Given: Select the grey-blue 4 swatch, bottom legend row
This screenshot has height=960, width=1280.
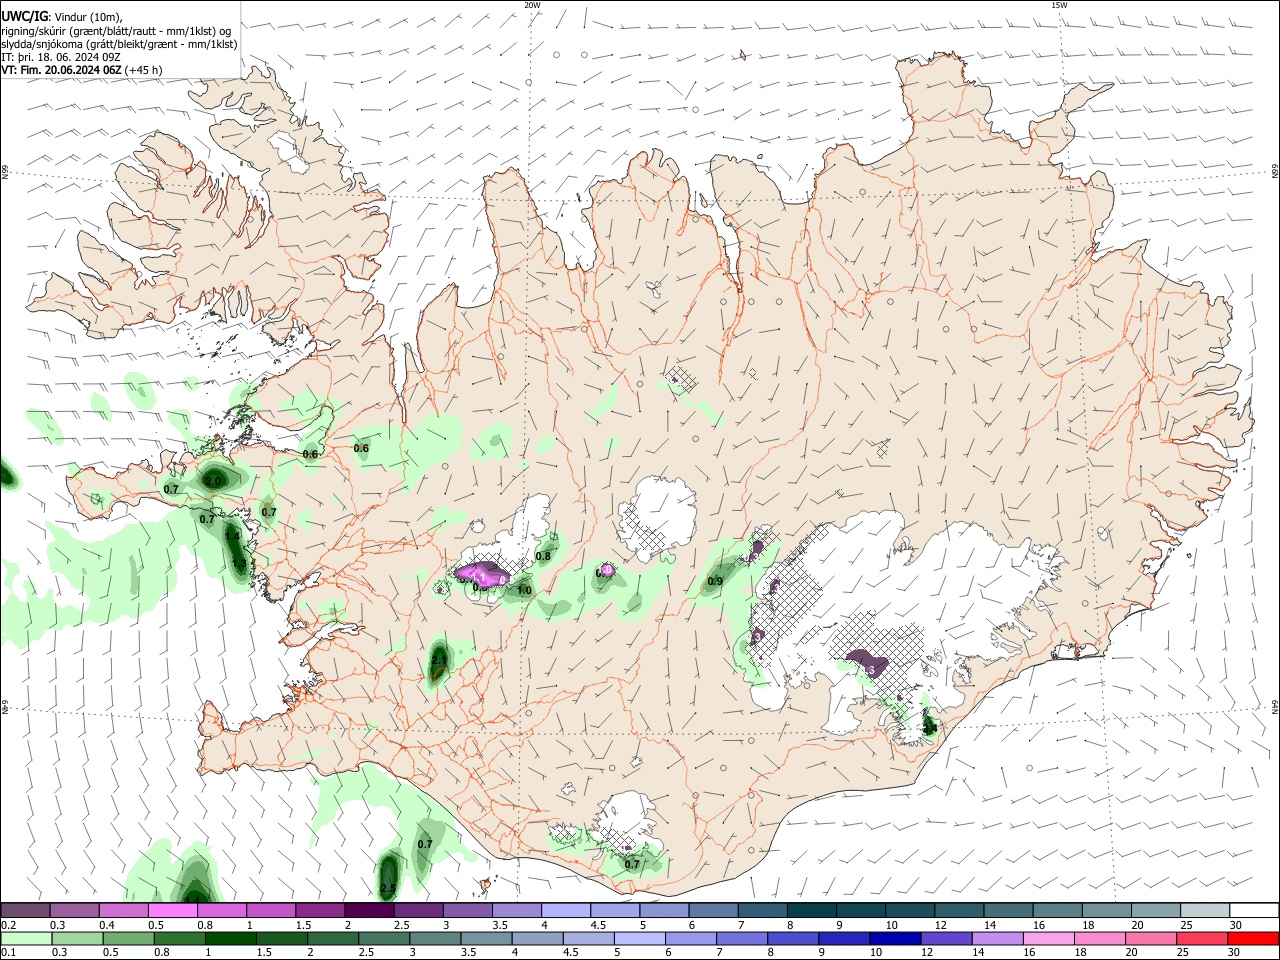Looking at the screenshot, I should tap(537, 938).
